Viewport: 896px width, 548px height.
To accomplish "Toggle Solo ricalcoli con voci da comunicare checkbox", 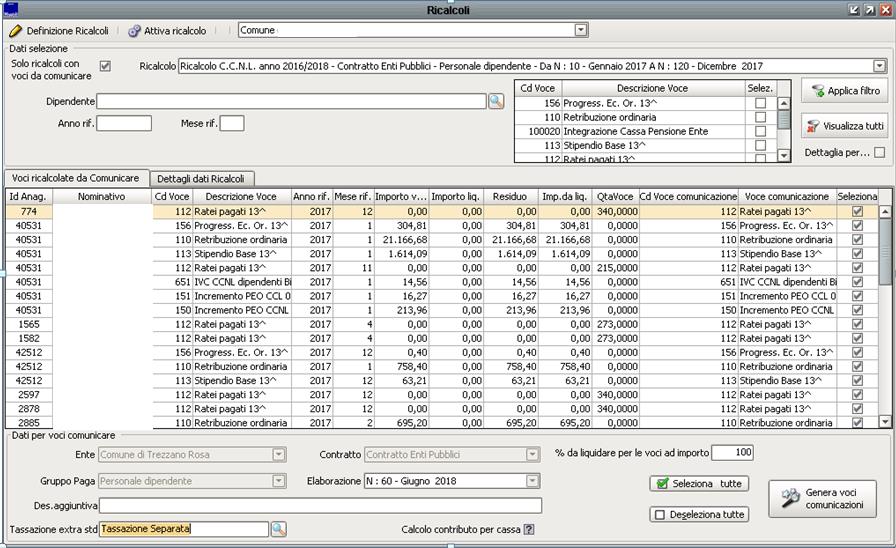I will click(106, 67).
